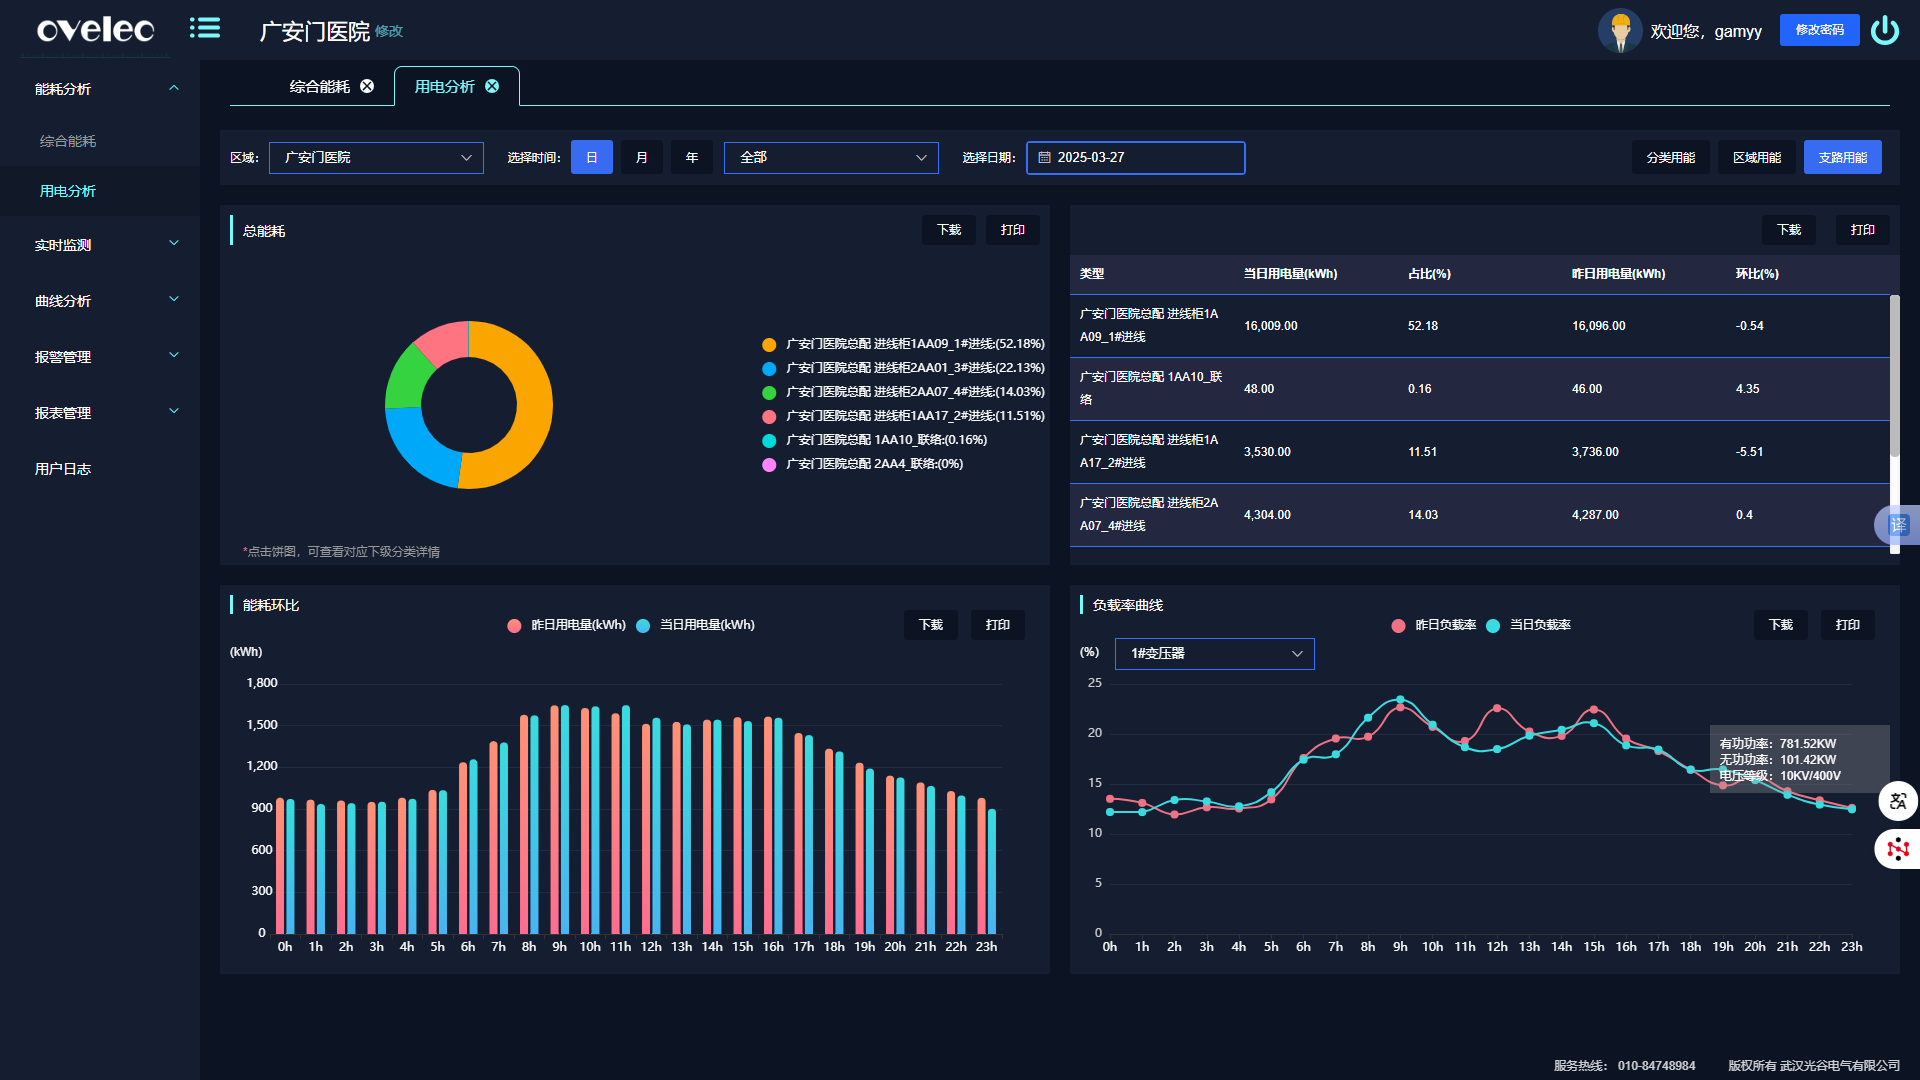Screen dimensions: 1920x1080
Task: Click the 修改密码 button
Action: click(x=1819, y=30)
